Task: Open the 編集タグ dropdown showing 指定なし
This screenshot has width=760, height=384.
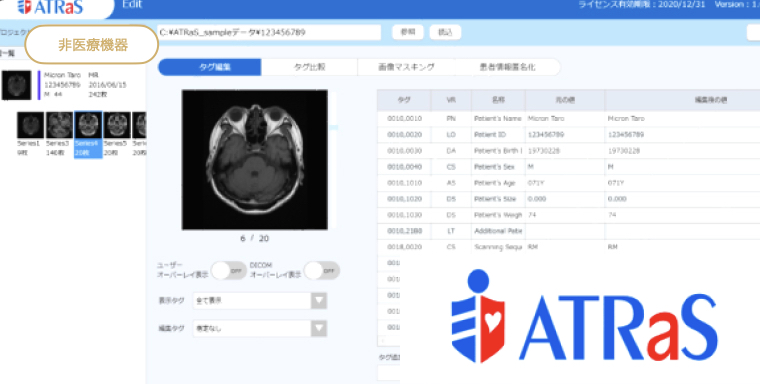Action: (x=260, y=328)
